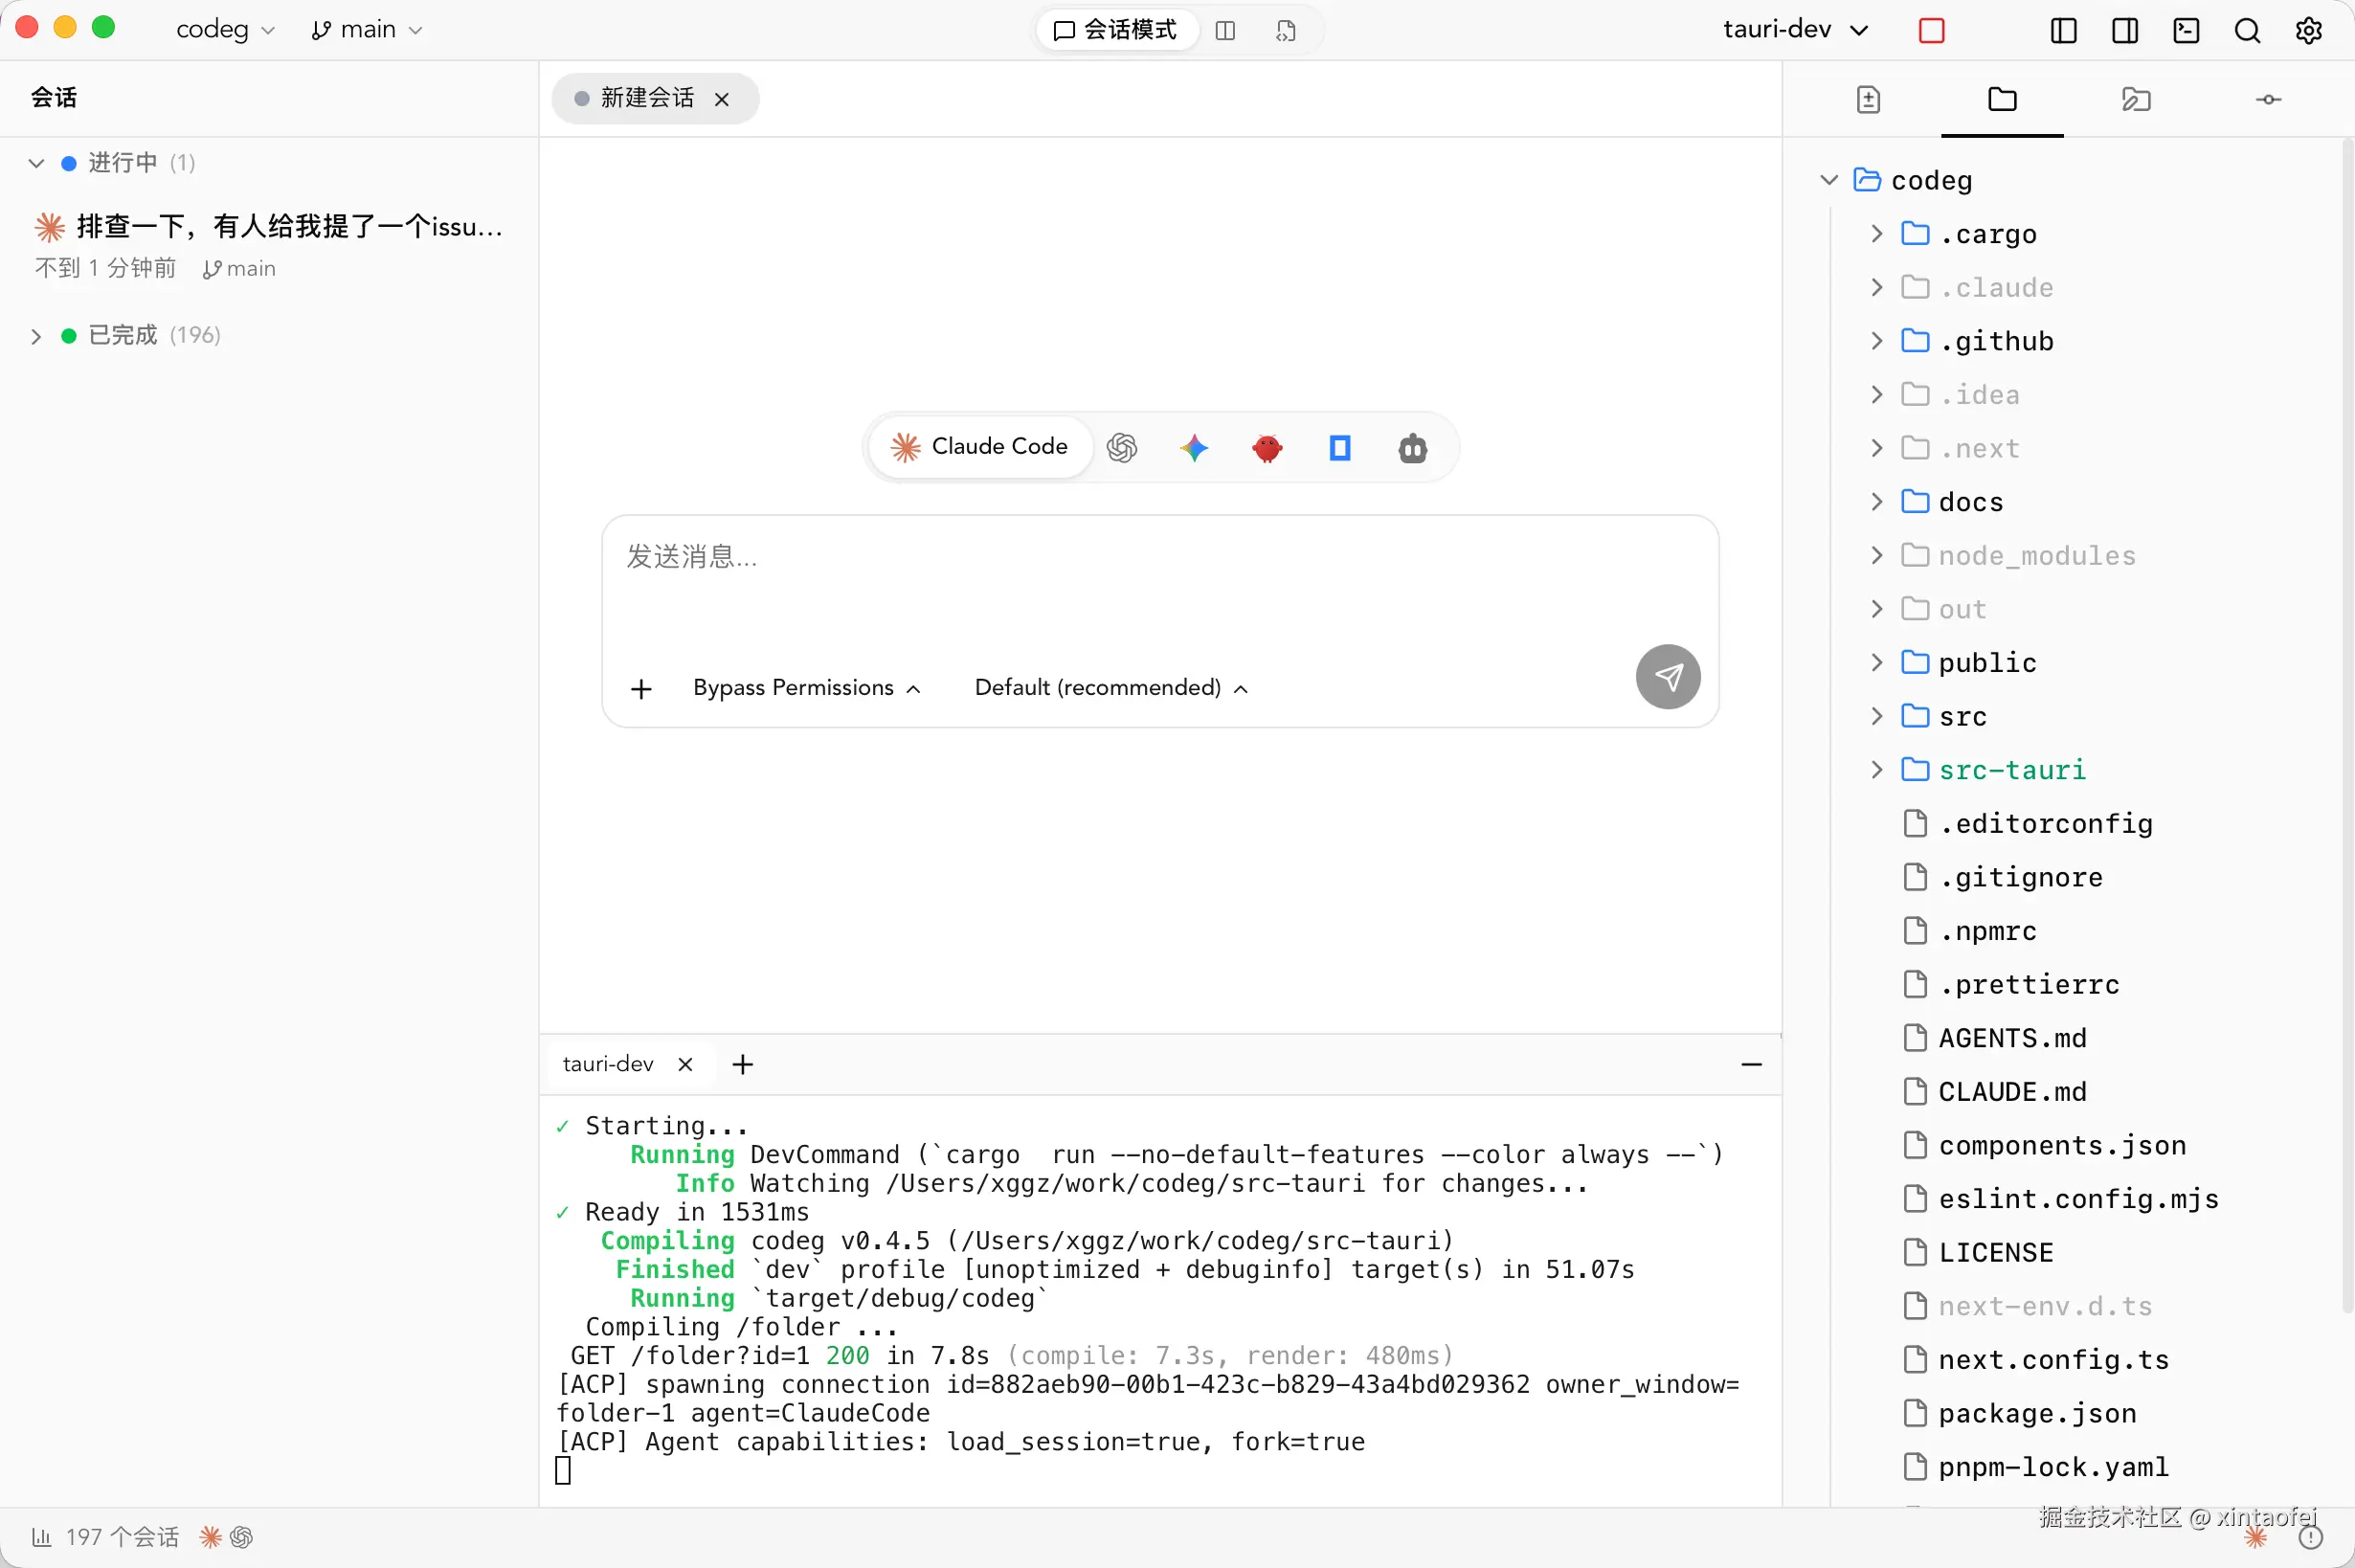Screen dimensions: 2355x1568
Task: Open the main branch selector
Action: click(367, 30)
